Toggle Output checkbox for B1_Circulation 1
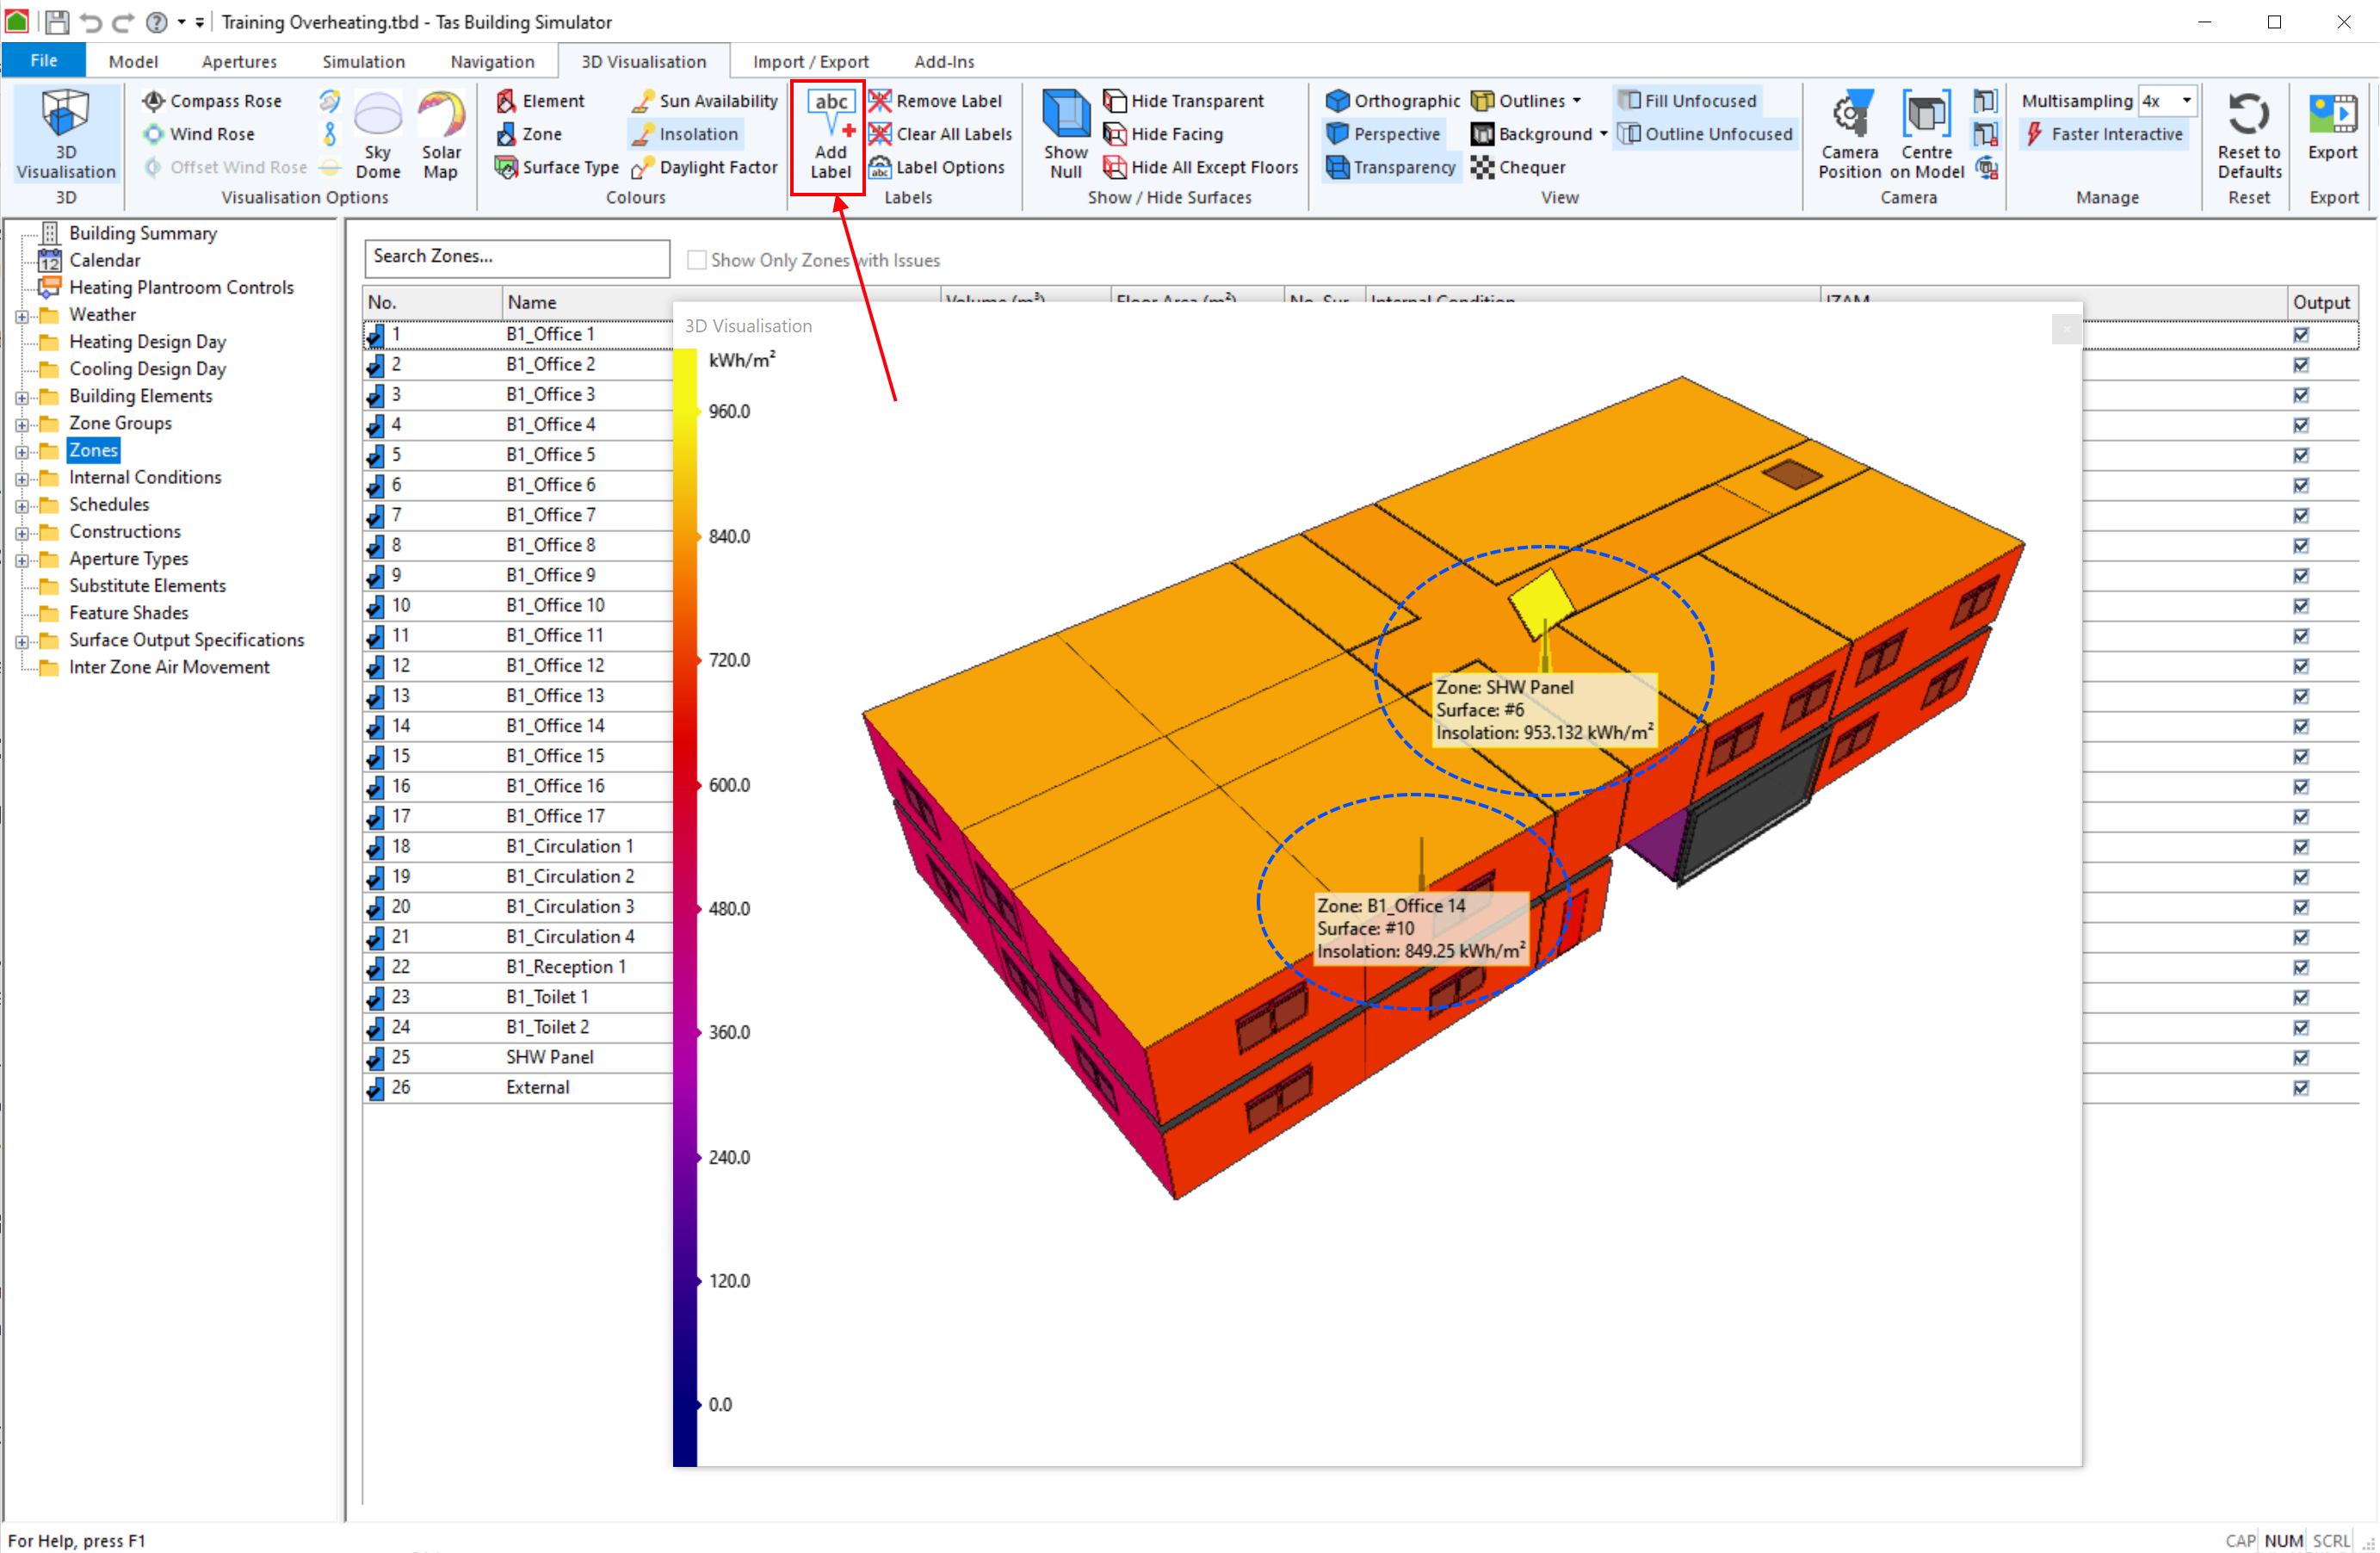 2302,847
